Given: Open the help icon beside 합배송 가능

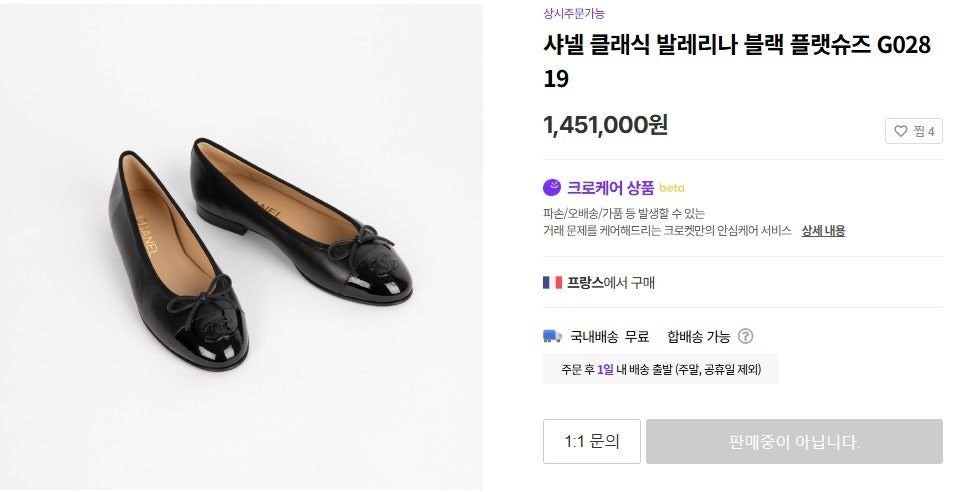Looking at the screenshot, I should pos(745,337).
